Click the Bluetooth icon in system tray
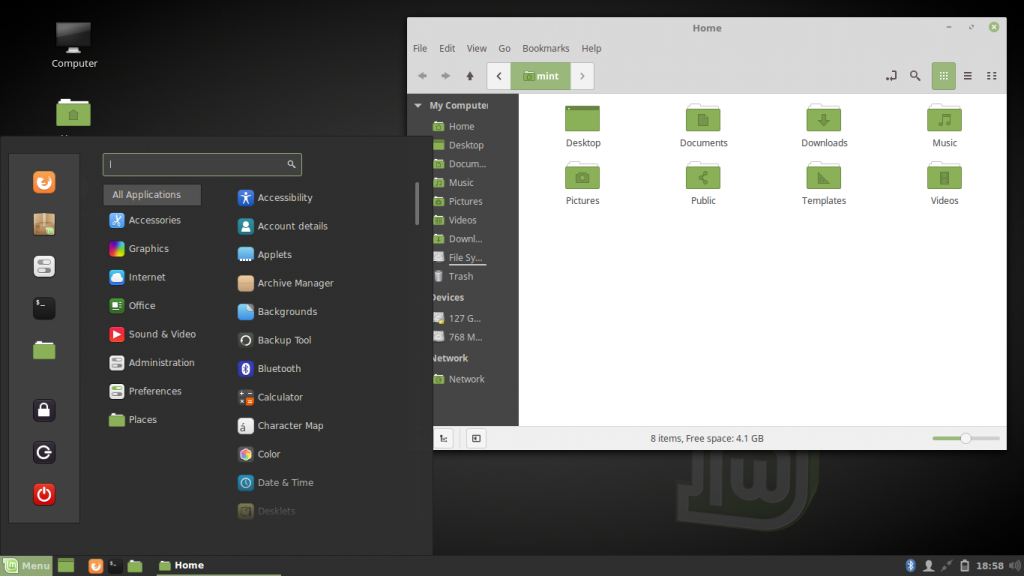The height and width of the screenshot is (576, 1024). pos(910,565)
